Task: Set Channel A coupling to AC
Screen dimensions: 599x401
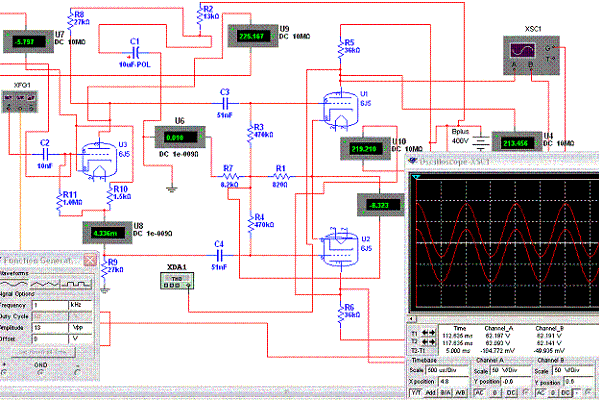Action: pos(479,392)
